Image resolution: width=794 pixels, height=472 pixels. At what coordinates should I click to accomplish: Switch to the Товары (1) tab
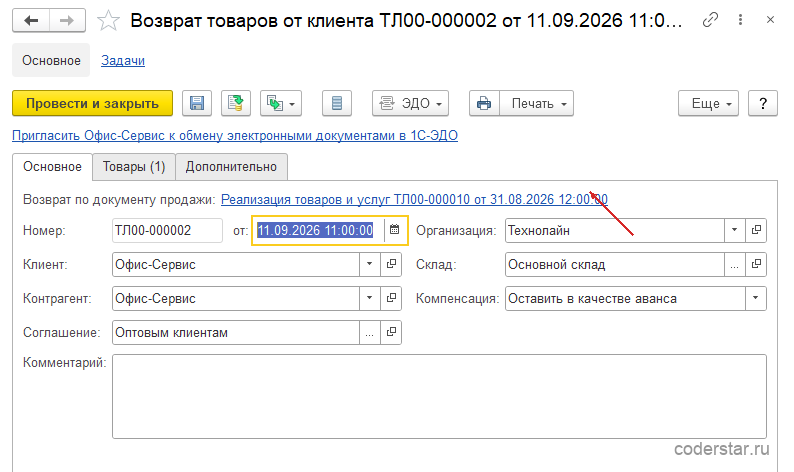tap(134, 167)
